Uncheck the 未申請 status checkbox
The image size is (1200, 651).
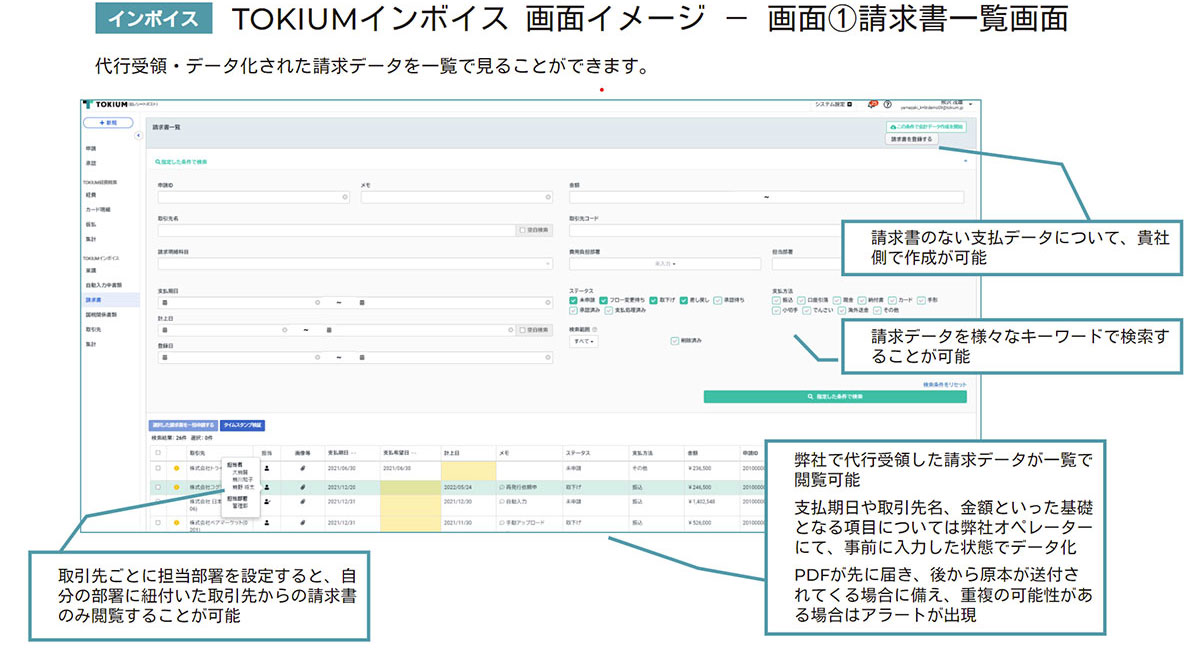[x=572, y=301]
